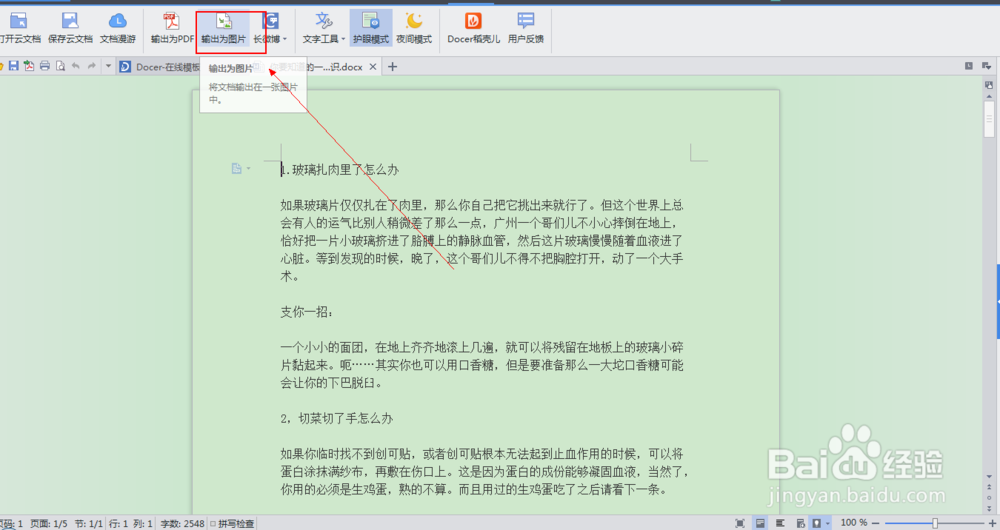Click 保存云文档 to save to cloud
The width and height of the screenshot is (1000, 530).
(x=70, y=28)
